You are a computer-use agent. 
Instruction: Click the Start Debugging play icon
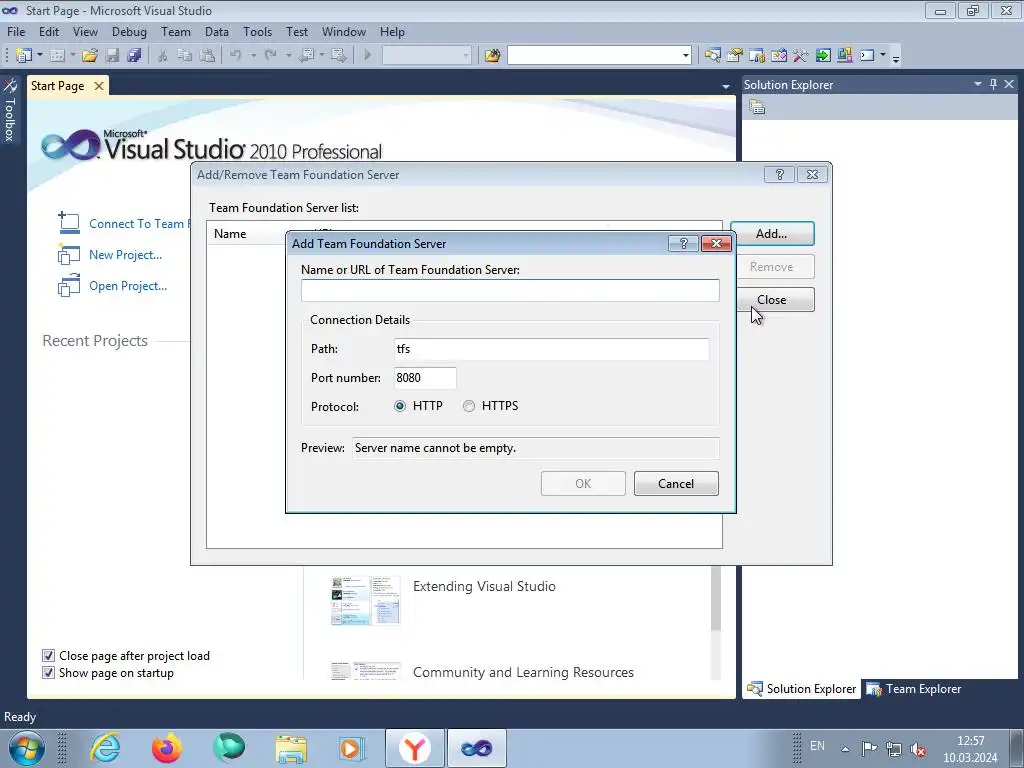[368, 56]
